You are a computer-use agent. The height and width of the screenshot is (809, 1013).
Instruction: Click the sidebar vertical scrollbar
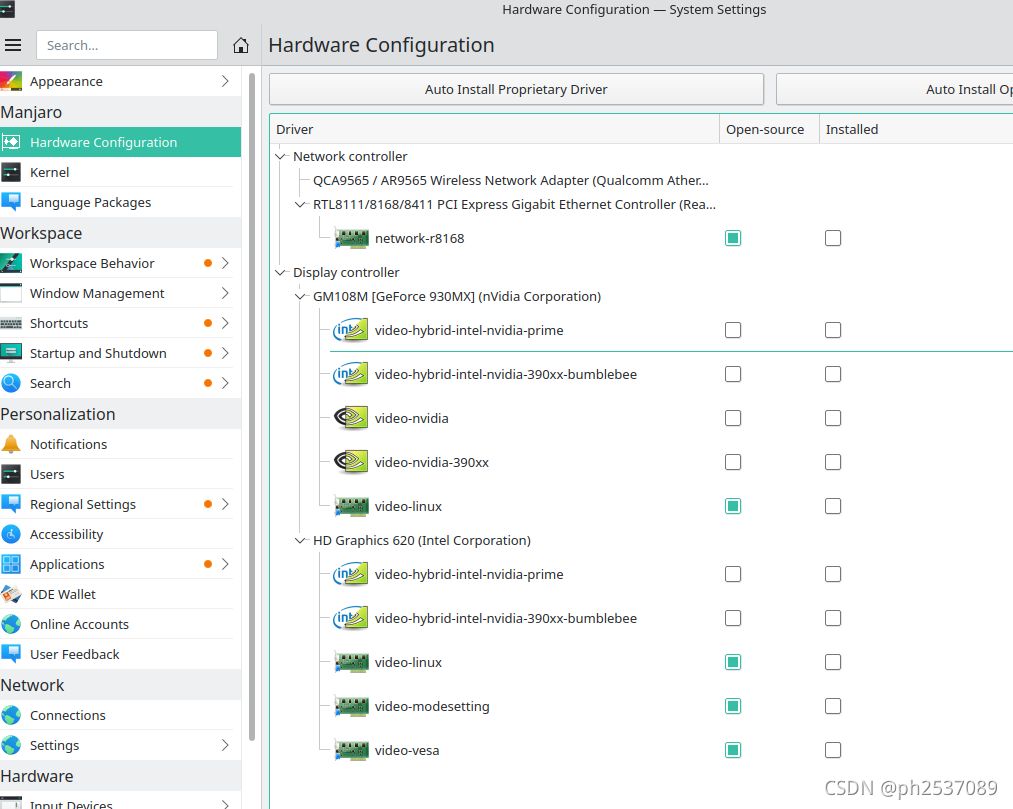pyautogui.click(x=252, y=407)
